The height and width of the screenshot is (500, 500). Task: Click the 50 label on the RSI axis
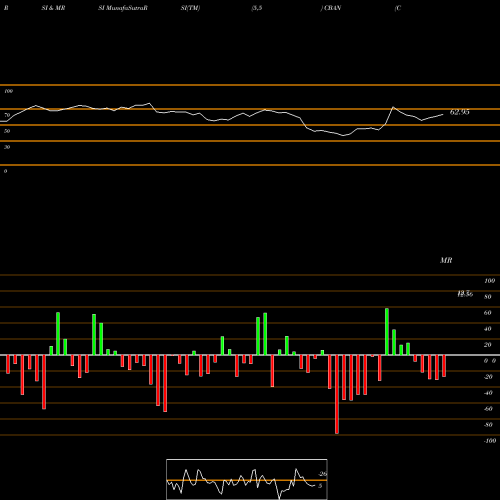(x=7, y=131)
